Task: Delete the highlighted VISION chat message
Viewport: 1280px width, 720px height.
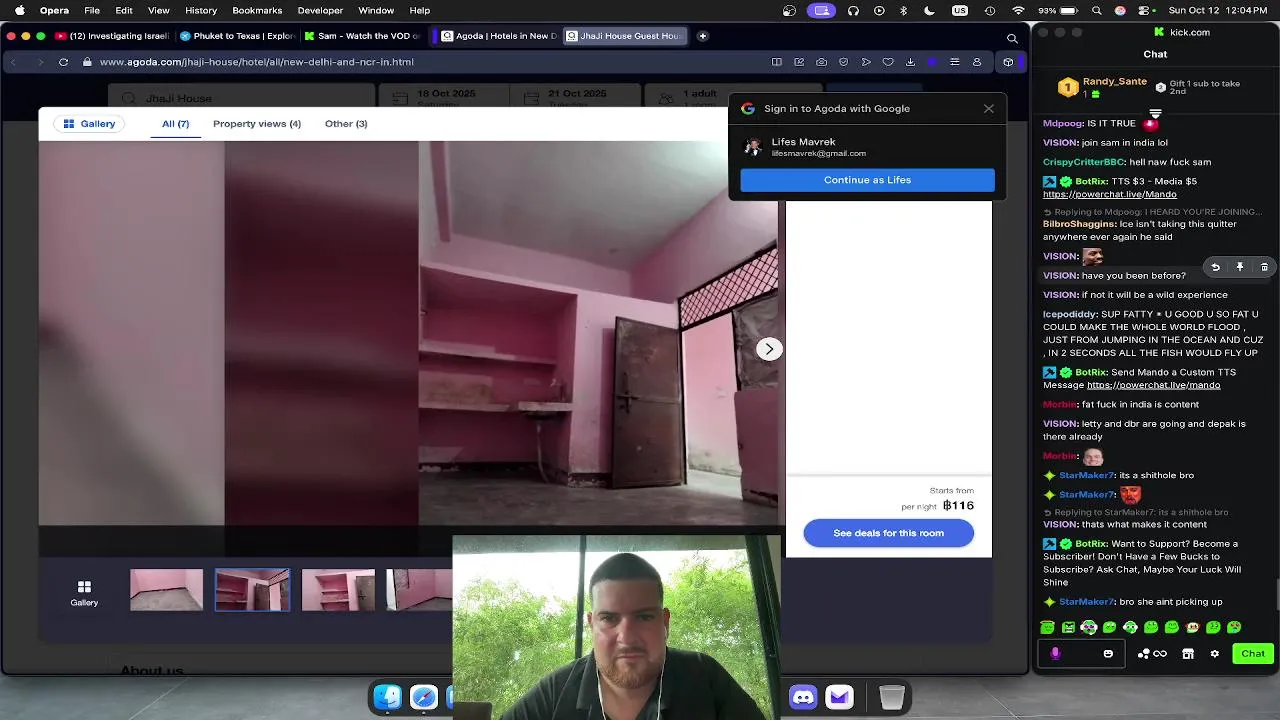Action: tap(1264, 267)
